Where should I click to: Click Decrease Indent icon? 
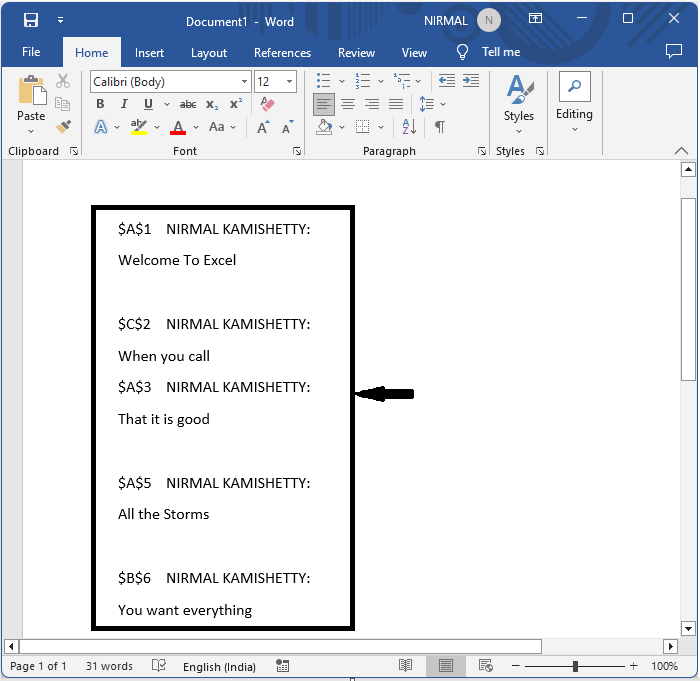[446, 81]
